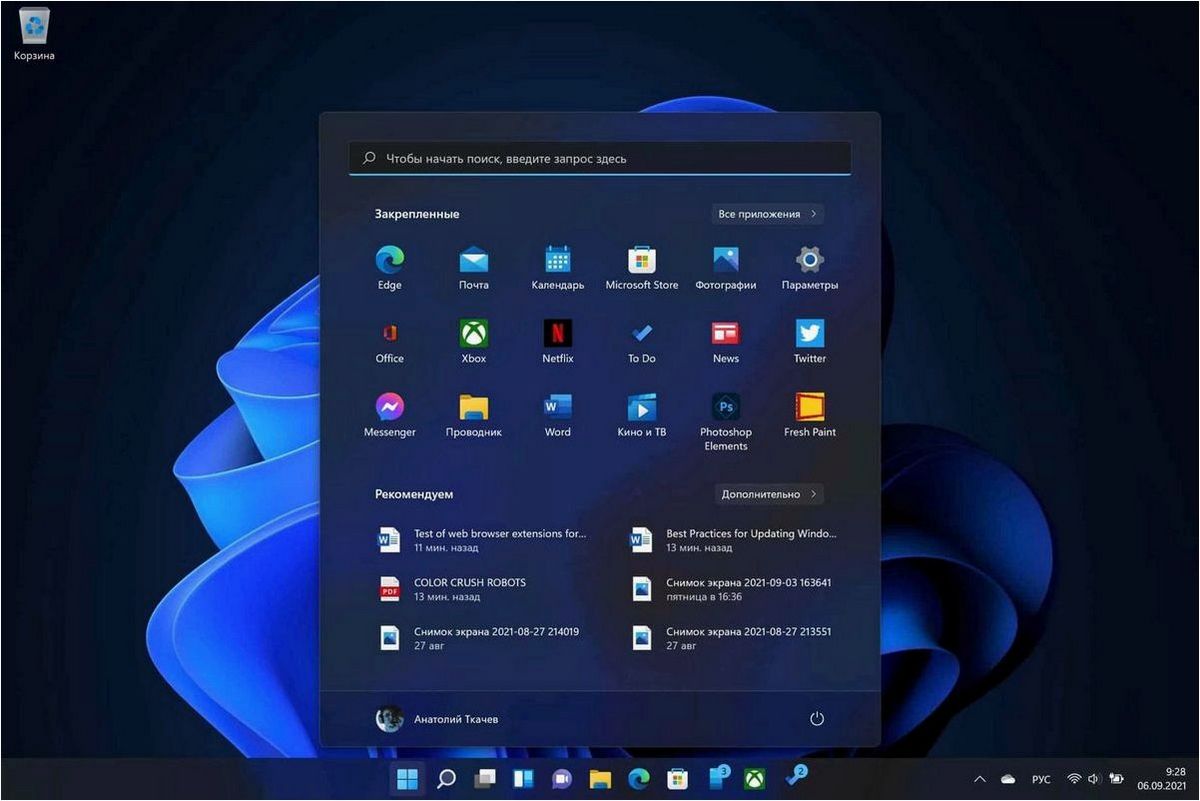
Task: Open taskbar Search magnifier
Action: tap(446, 779)
